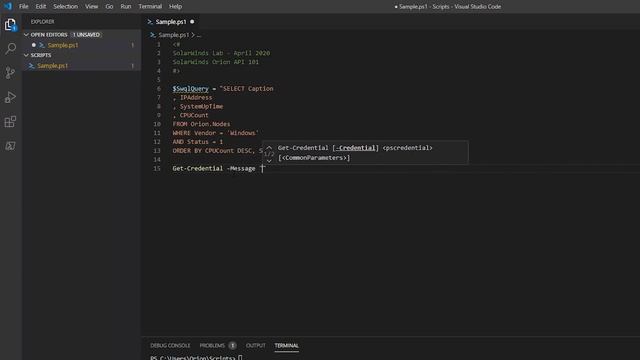Click the Sample.ps1 breadcrumb file icon
The image size is (640, 360).
[x=153, y=35]
